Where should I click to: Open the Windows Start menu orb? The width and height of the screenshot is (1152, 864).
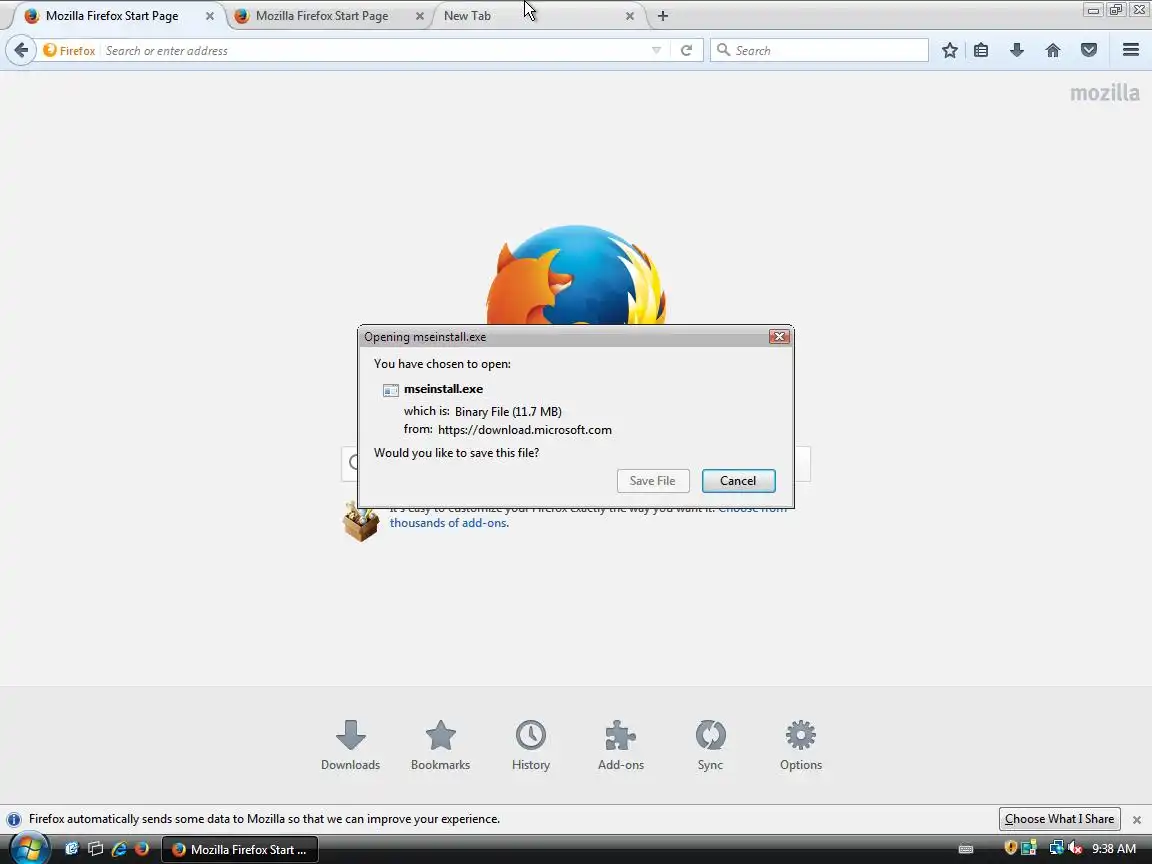(29, 849)
